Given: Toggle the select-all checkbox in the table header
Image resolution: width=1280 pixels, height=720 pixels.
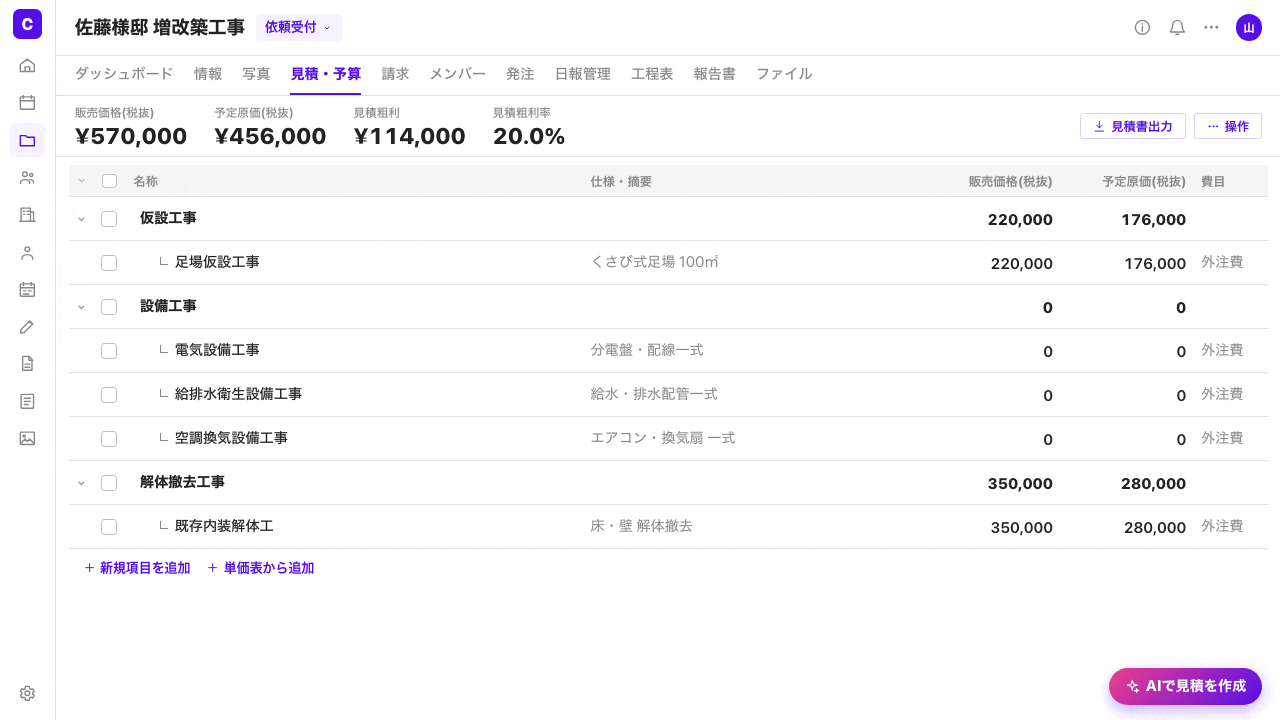Looking at the screenshot, I should coord(109,181).
